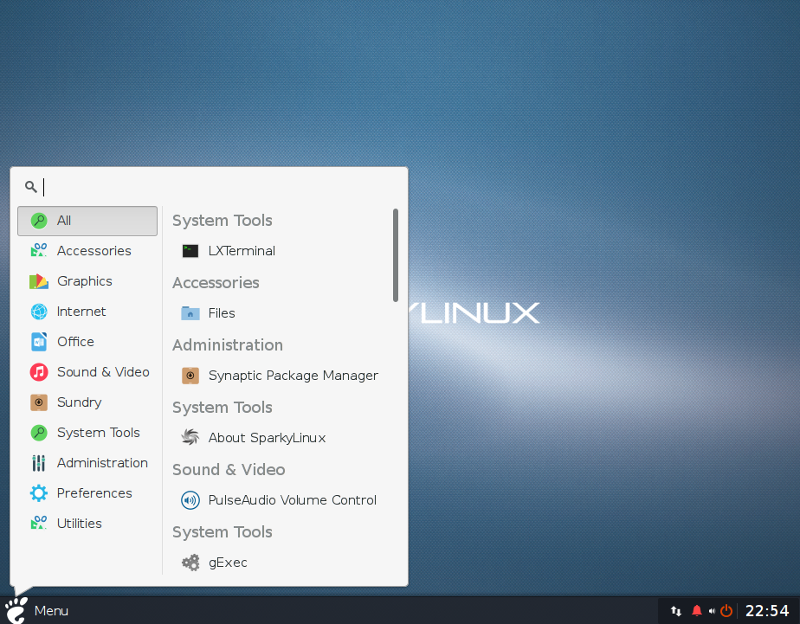800x624 pixels.
Task: Click the Menu button label
Action: 51,611
